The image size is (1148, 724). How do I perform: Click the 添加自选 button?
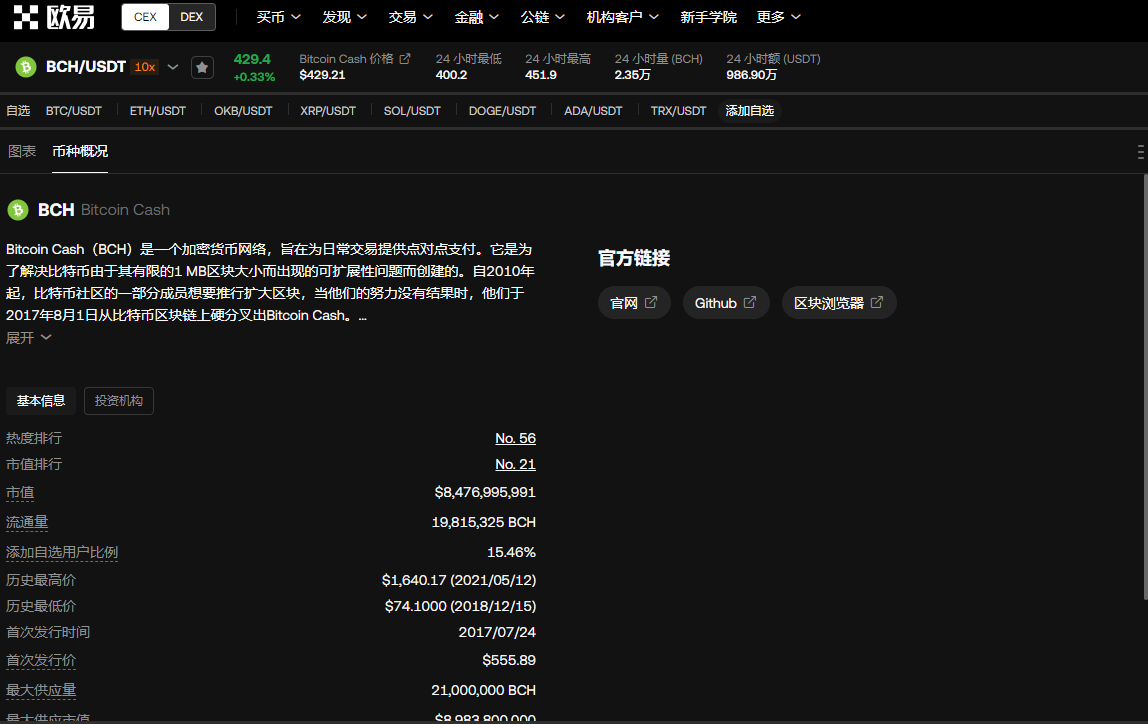pos(750,111)
